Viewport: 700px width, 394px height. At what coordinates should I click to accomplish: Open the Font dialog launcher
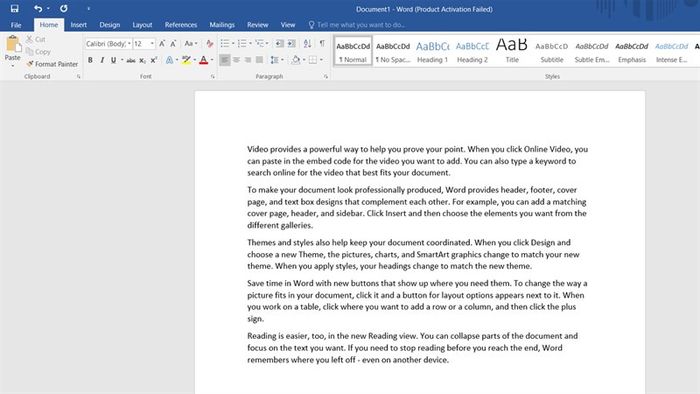pyautogui.click(x=212, y=77)
